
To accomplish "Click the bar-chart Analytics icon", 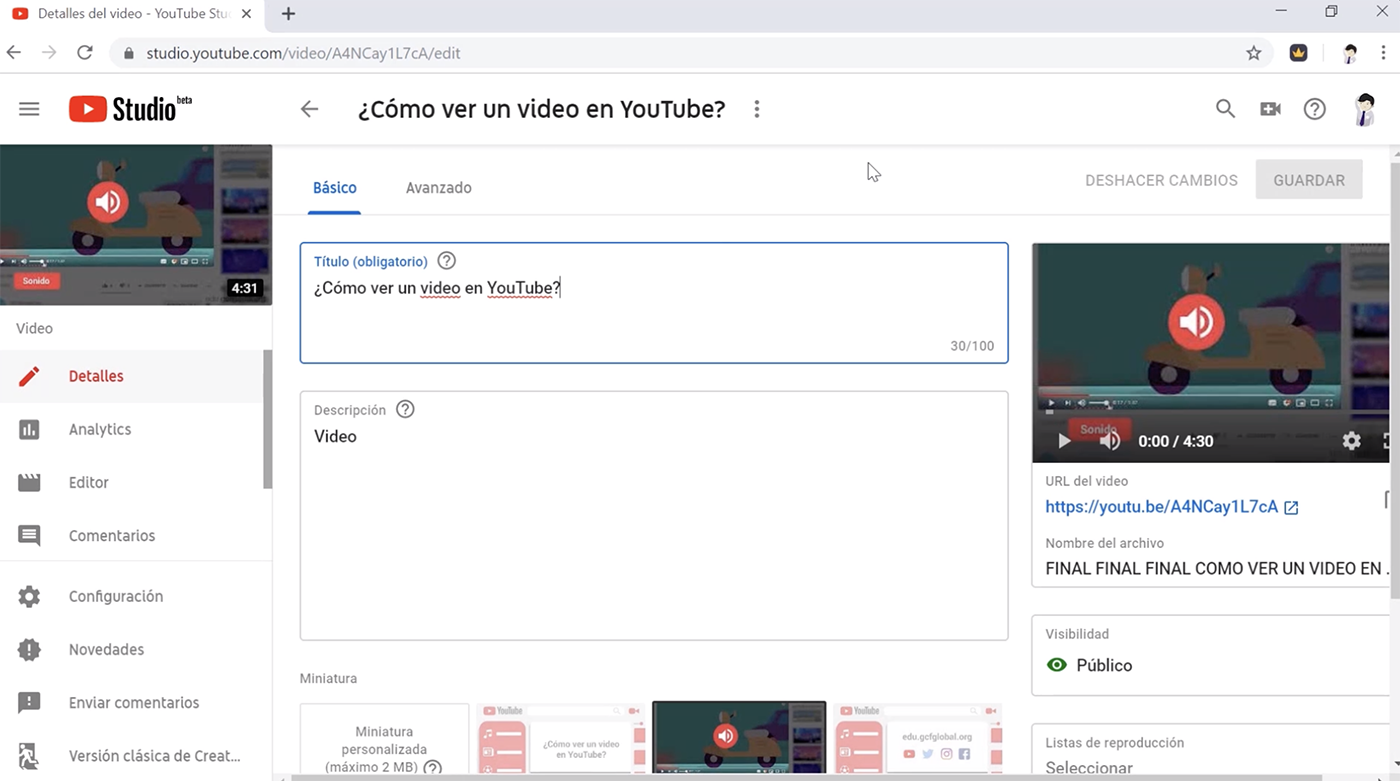I will (29, 429).
